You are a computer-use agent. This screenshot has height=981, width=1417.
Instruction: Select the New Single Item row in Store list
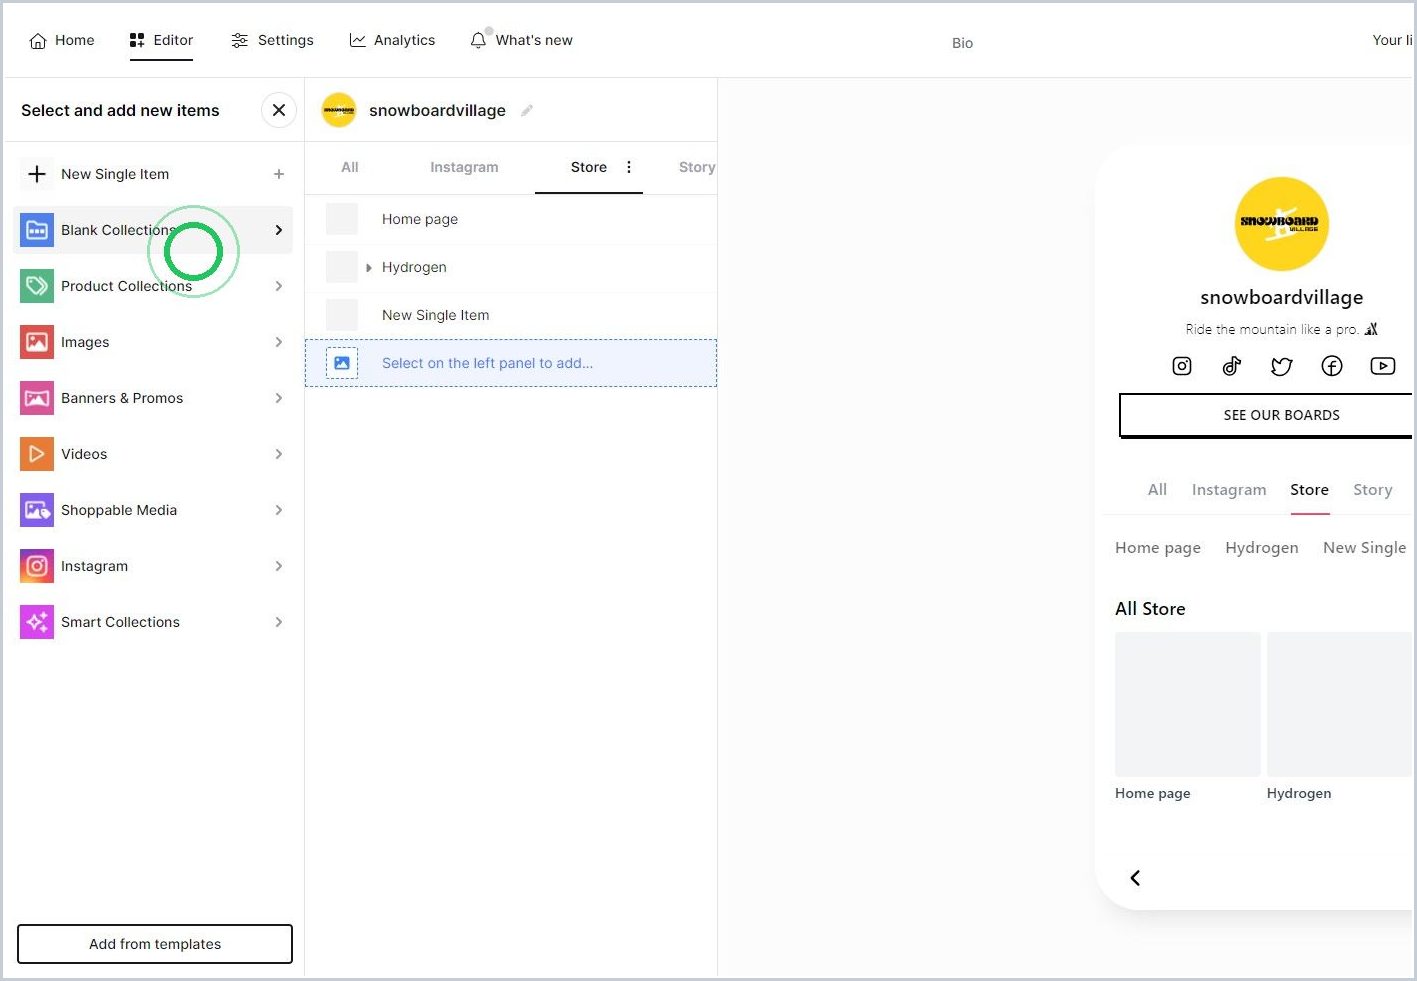point(511,315)
